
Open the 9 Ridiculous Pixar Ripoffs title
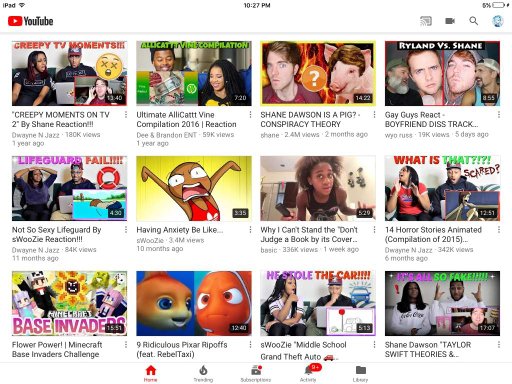[182, 349]
